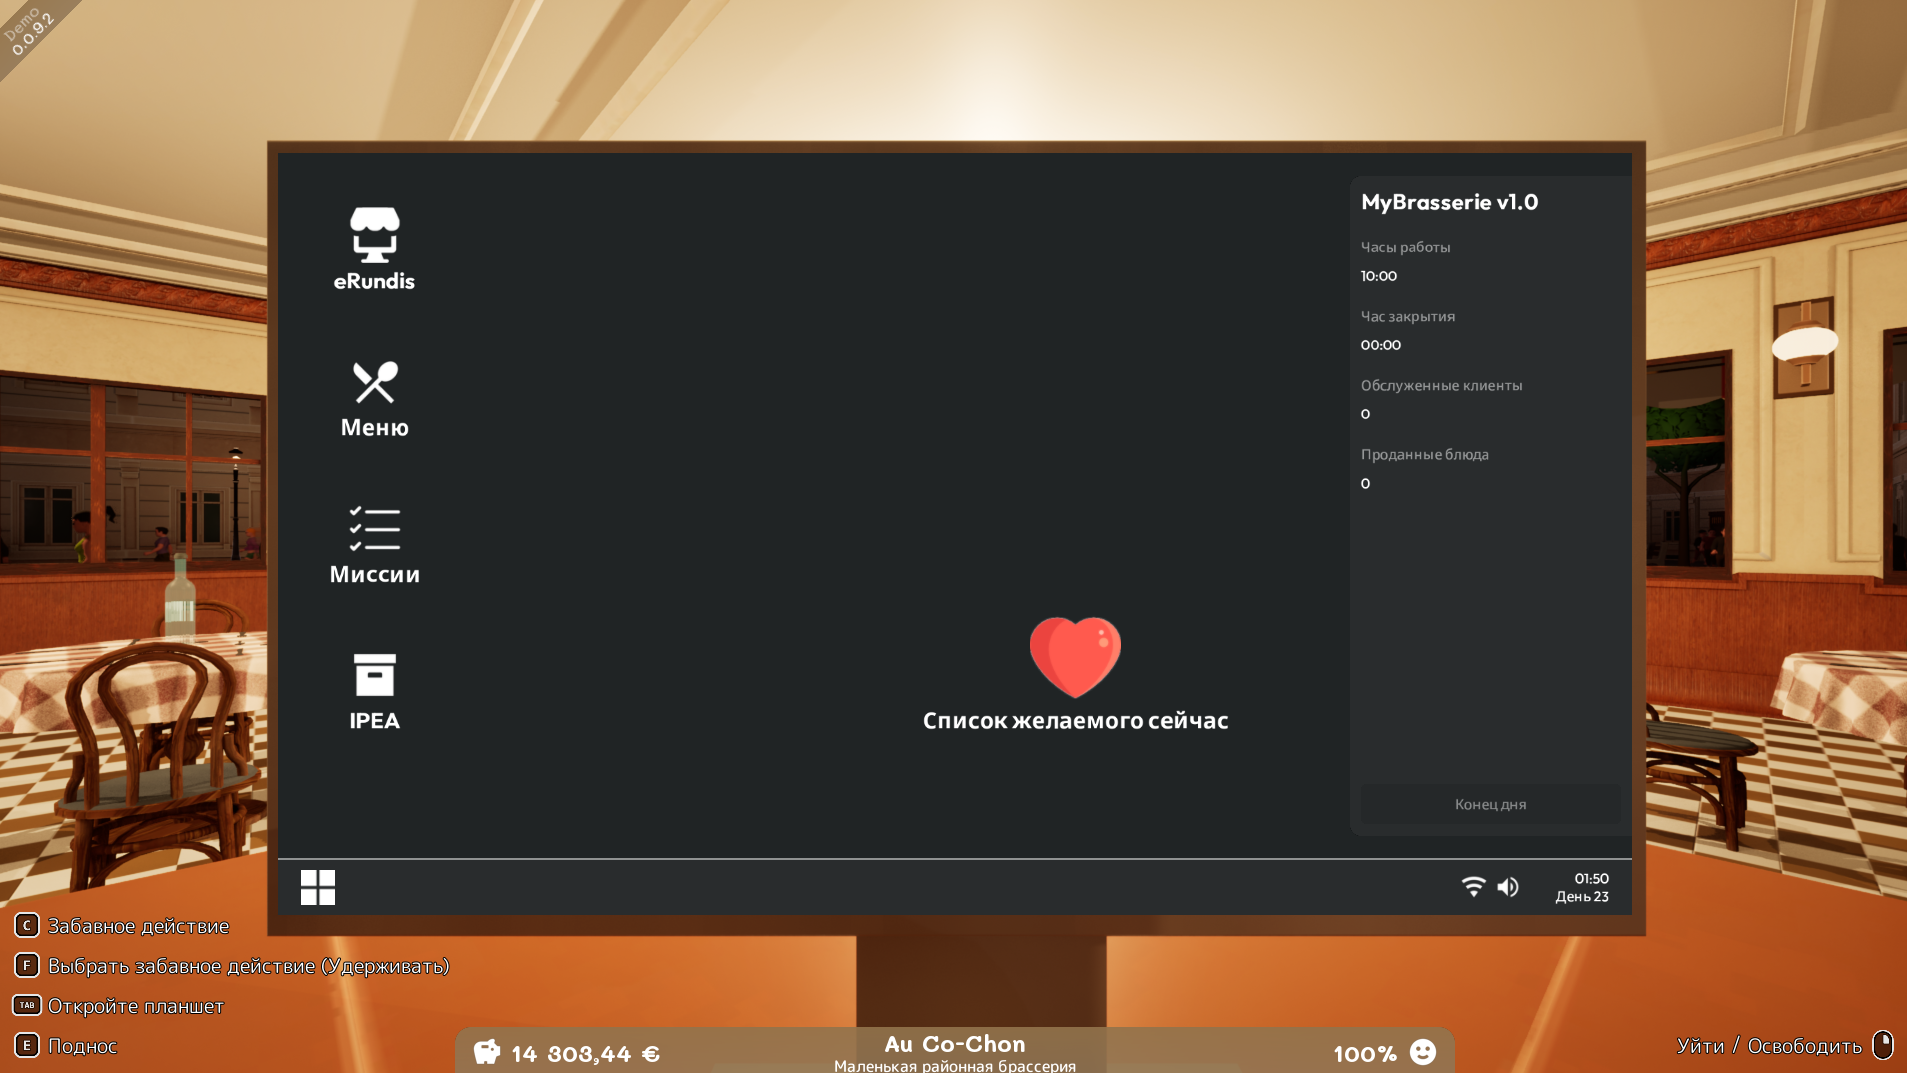The height and width of the screenshot is (1073, 1907).
Task: Click the 01:50 День 23 clock
Action: pos(1582,887)
